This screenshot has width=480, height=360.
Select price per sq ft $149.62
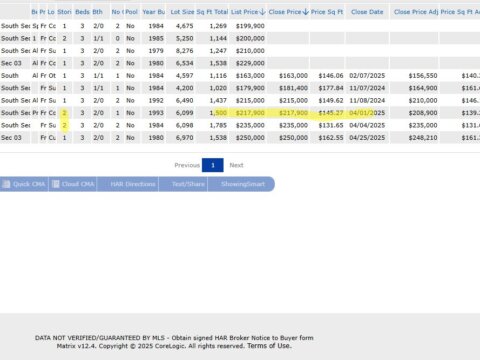coord(331,100)
